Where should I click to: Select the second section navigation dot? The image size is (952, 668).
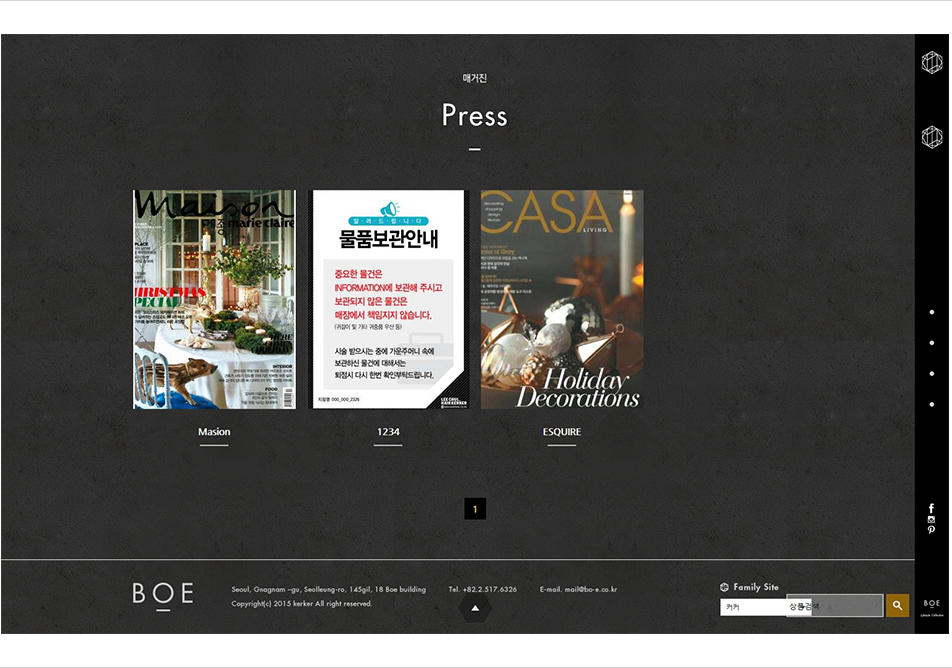click(x=932, y=343)
